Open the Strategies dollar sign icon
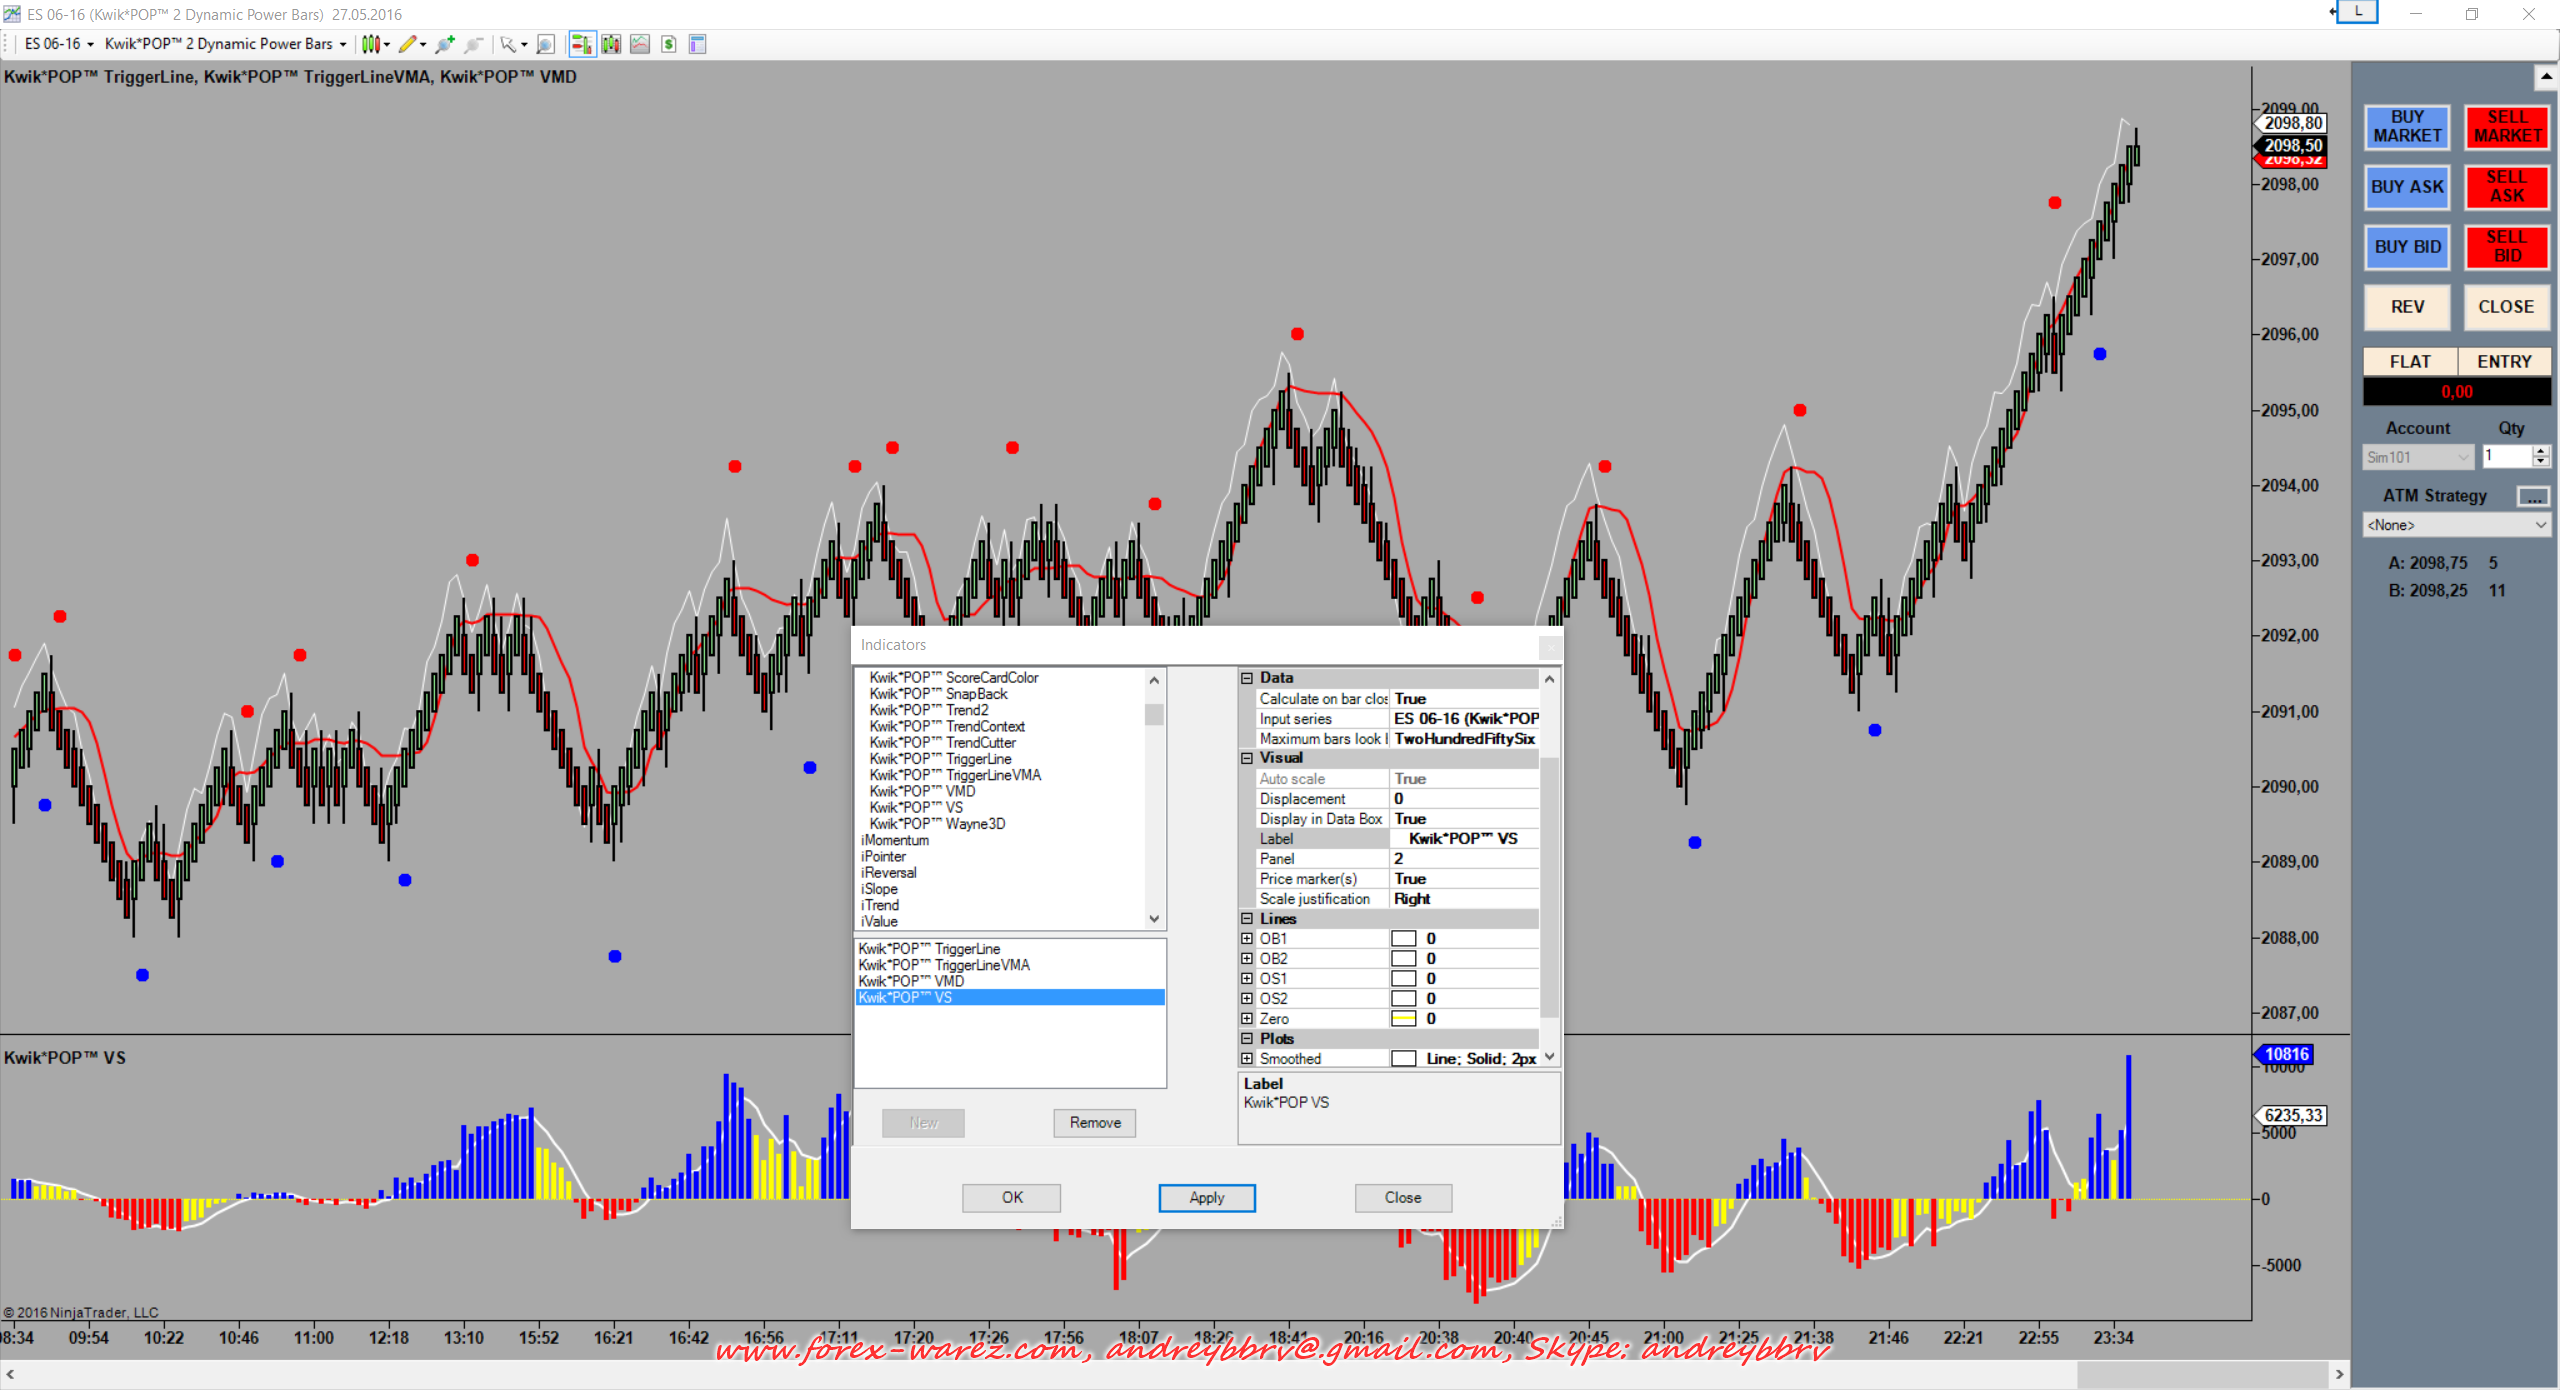The width and height of the screenshot is (2560, 1390). (669, 44)
